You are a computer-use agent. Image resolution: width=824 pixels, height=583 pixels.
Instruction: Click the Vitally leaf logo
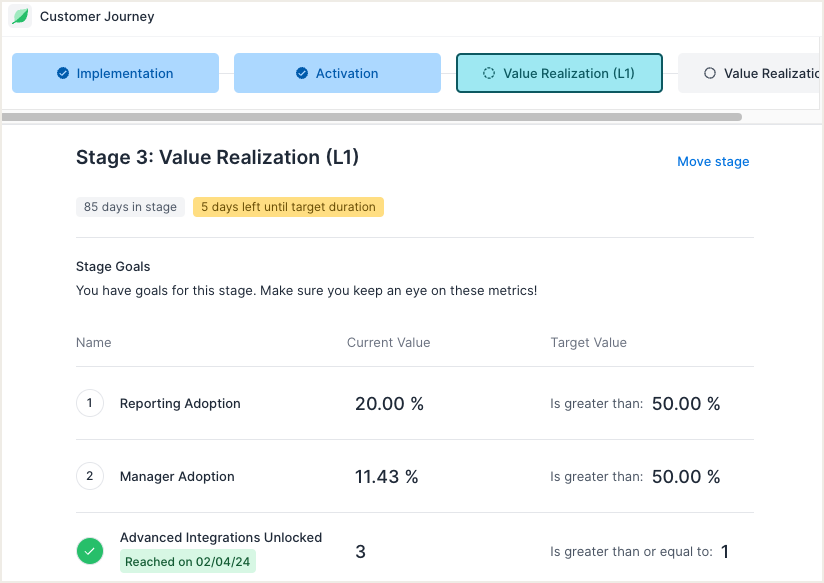tap(20, 16)
